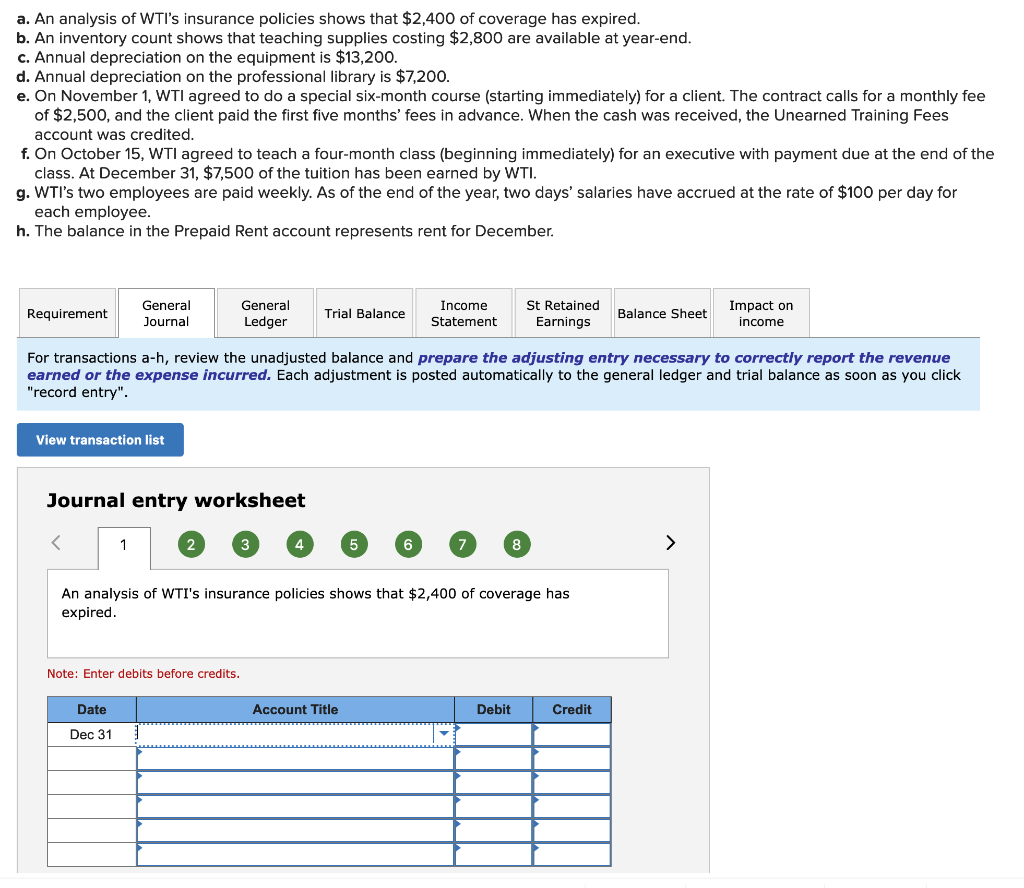Image resolution: width=1024 pixels, height=888 pixels.
Task: View the Income Statement tab
Action: 464,313
